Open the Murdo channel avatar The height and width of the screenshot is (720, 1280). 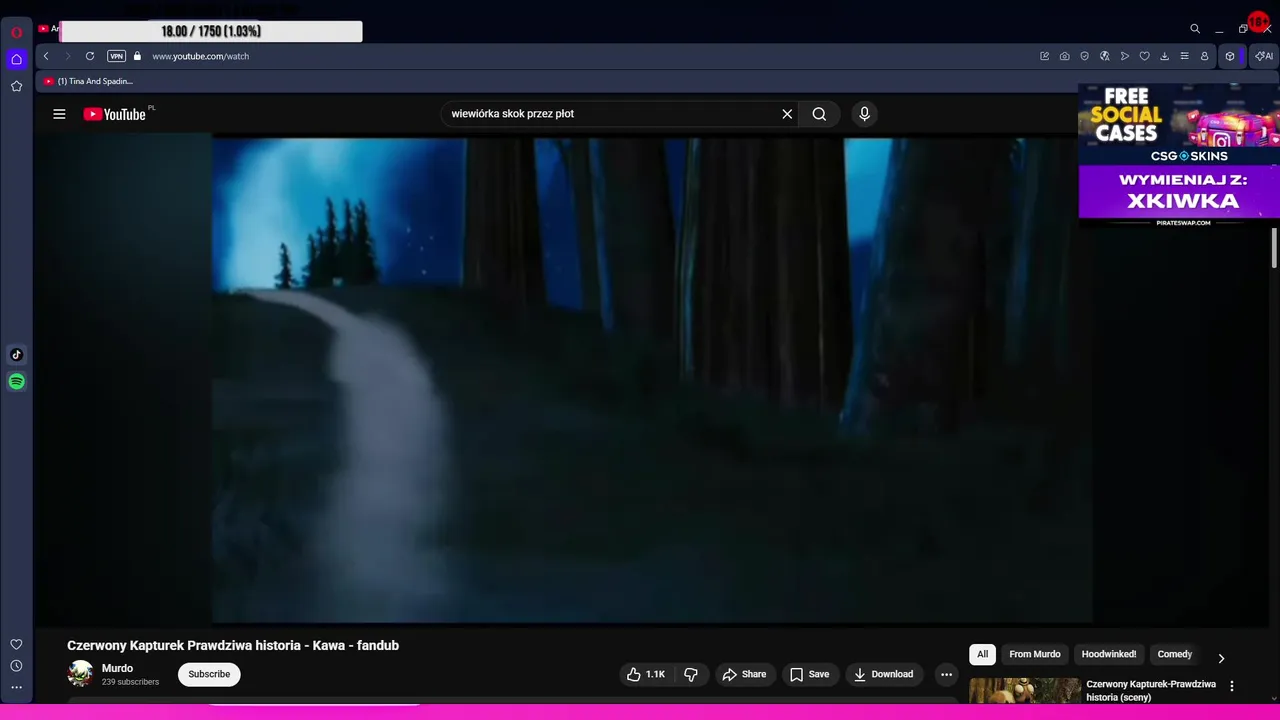80,674
